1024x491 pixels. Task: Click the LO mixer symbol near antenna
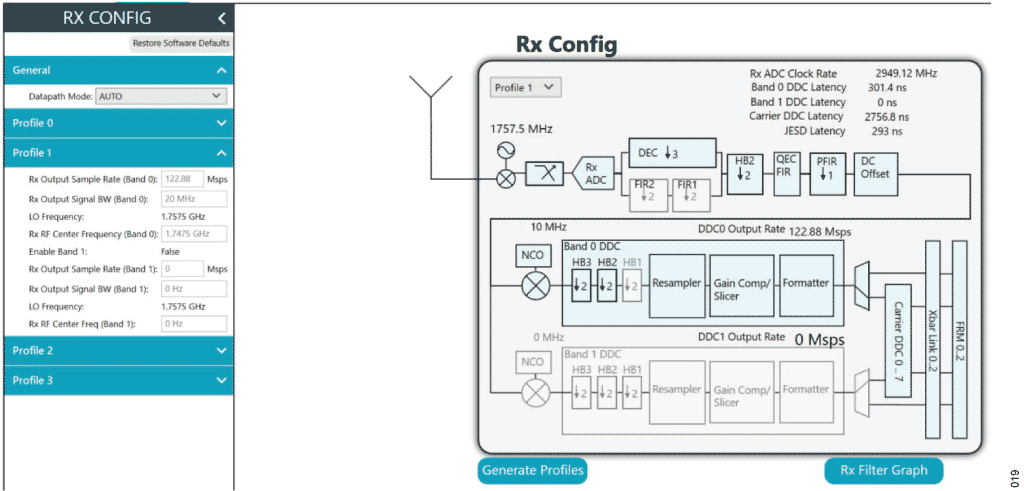coord(507,180)
